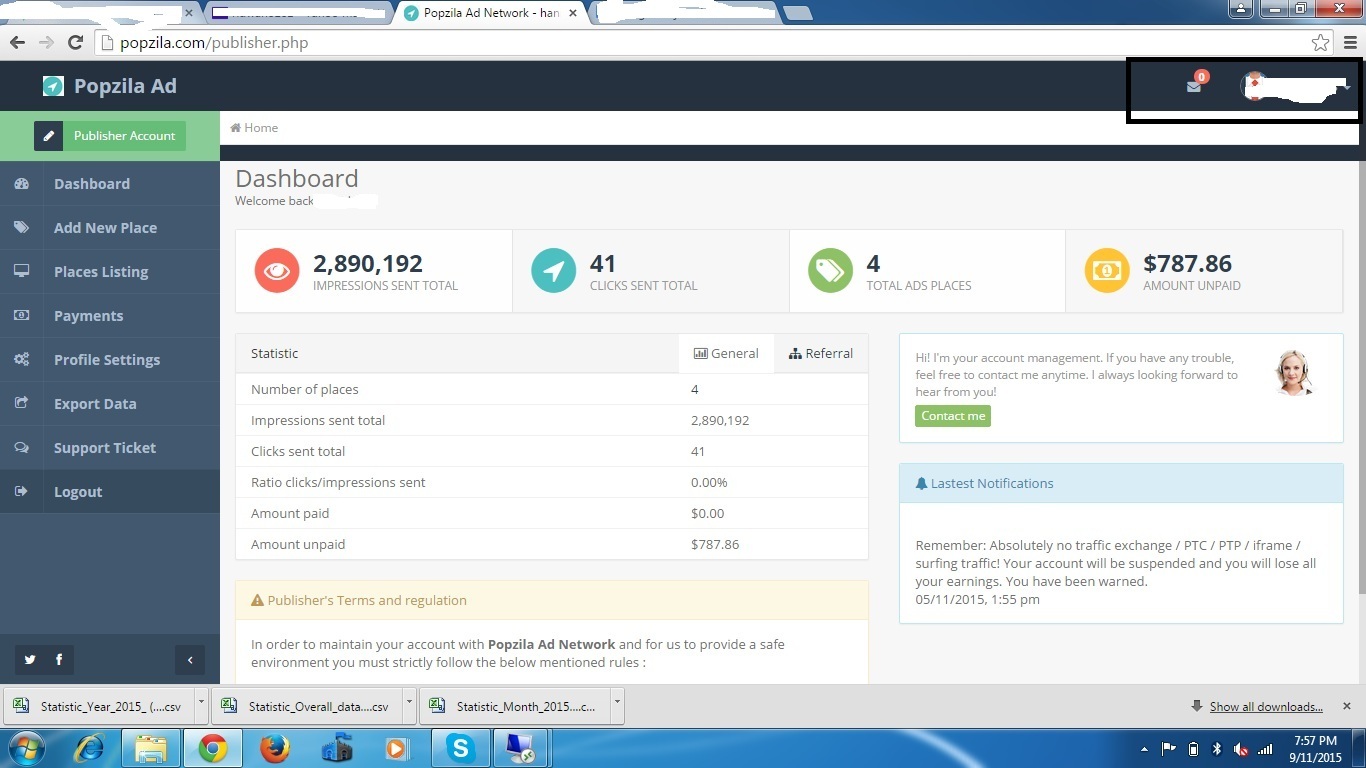Click the 'Amount paid' $0.00 row
Screen dimensions: 1366x768
coord(552,513)
